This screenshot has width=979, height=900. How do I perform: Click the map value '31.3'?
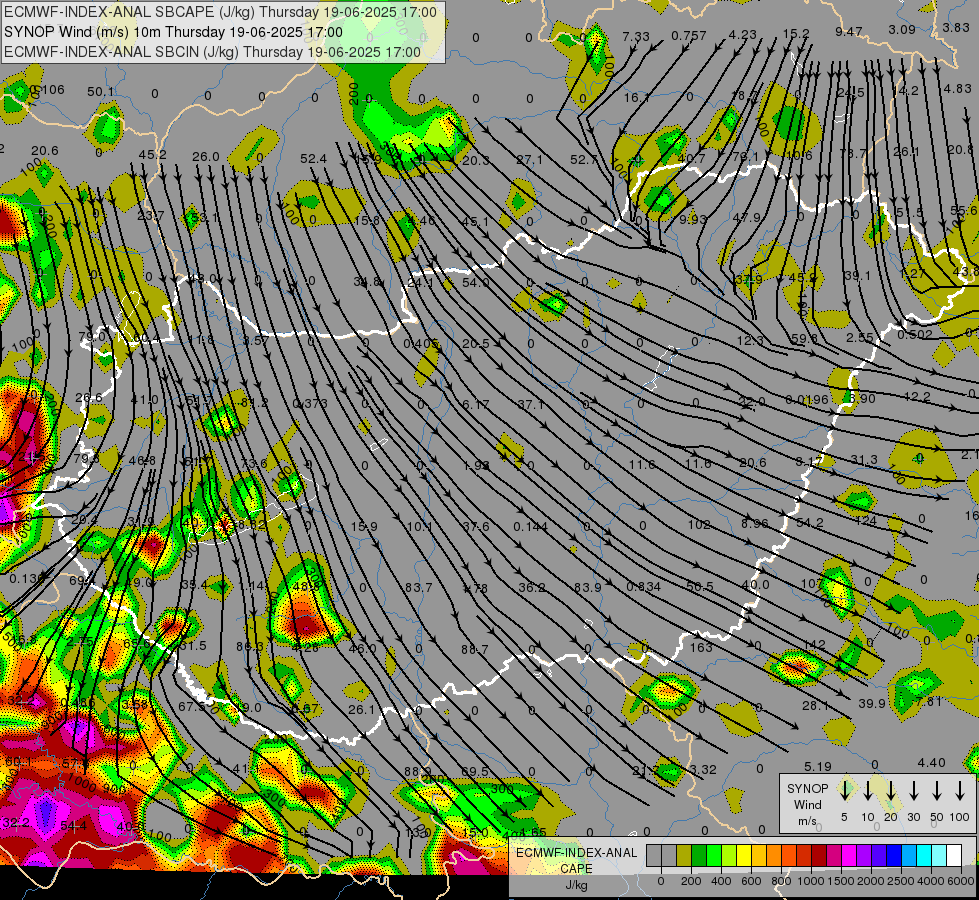[x=864, y=460]
